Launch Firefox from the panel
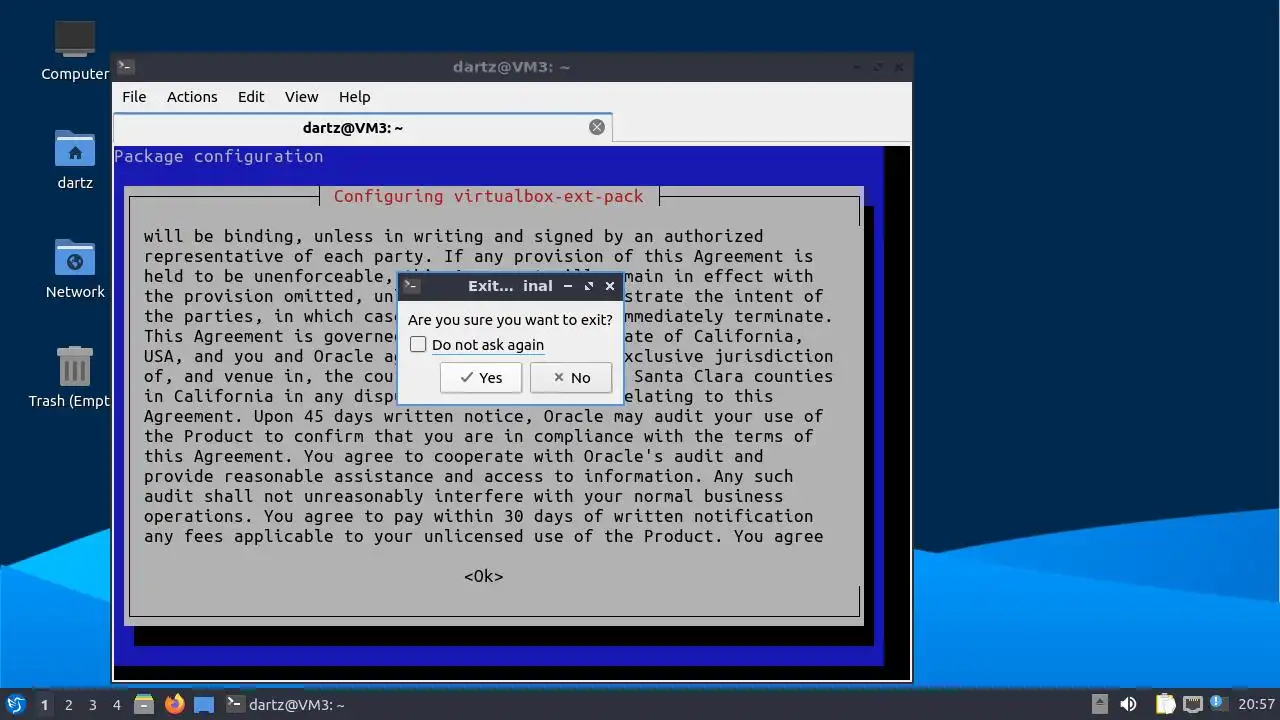Screen dimensions: 1280x720 click(x=174, y=704)
